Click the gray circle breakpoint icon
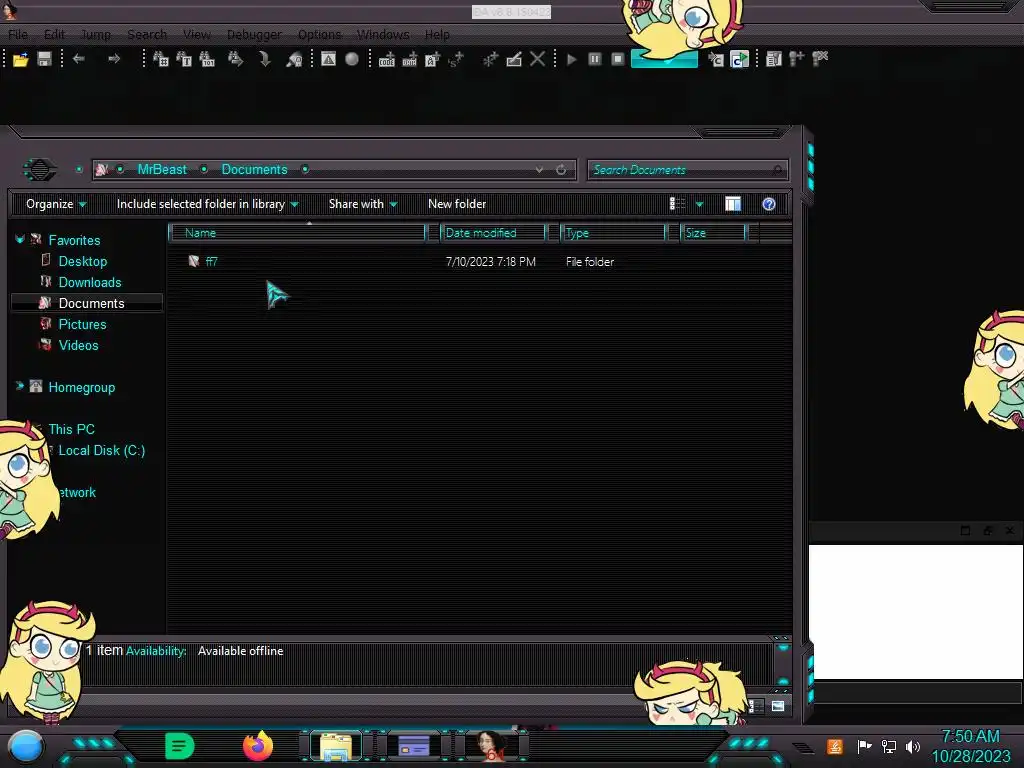The width and height of the screenshot is (1024, 768). [352, 59]
